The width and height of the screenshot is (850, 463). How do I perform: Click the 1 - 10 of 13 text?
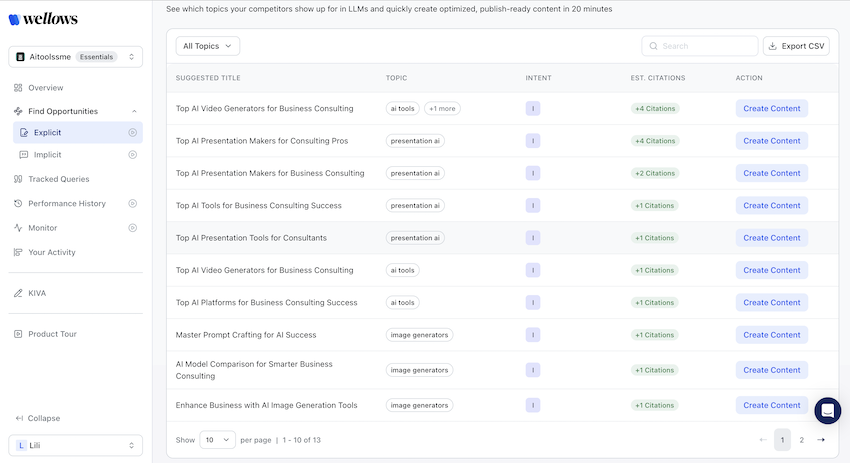[x=301, y=440]
